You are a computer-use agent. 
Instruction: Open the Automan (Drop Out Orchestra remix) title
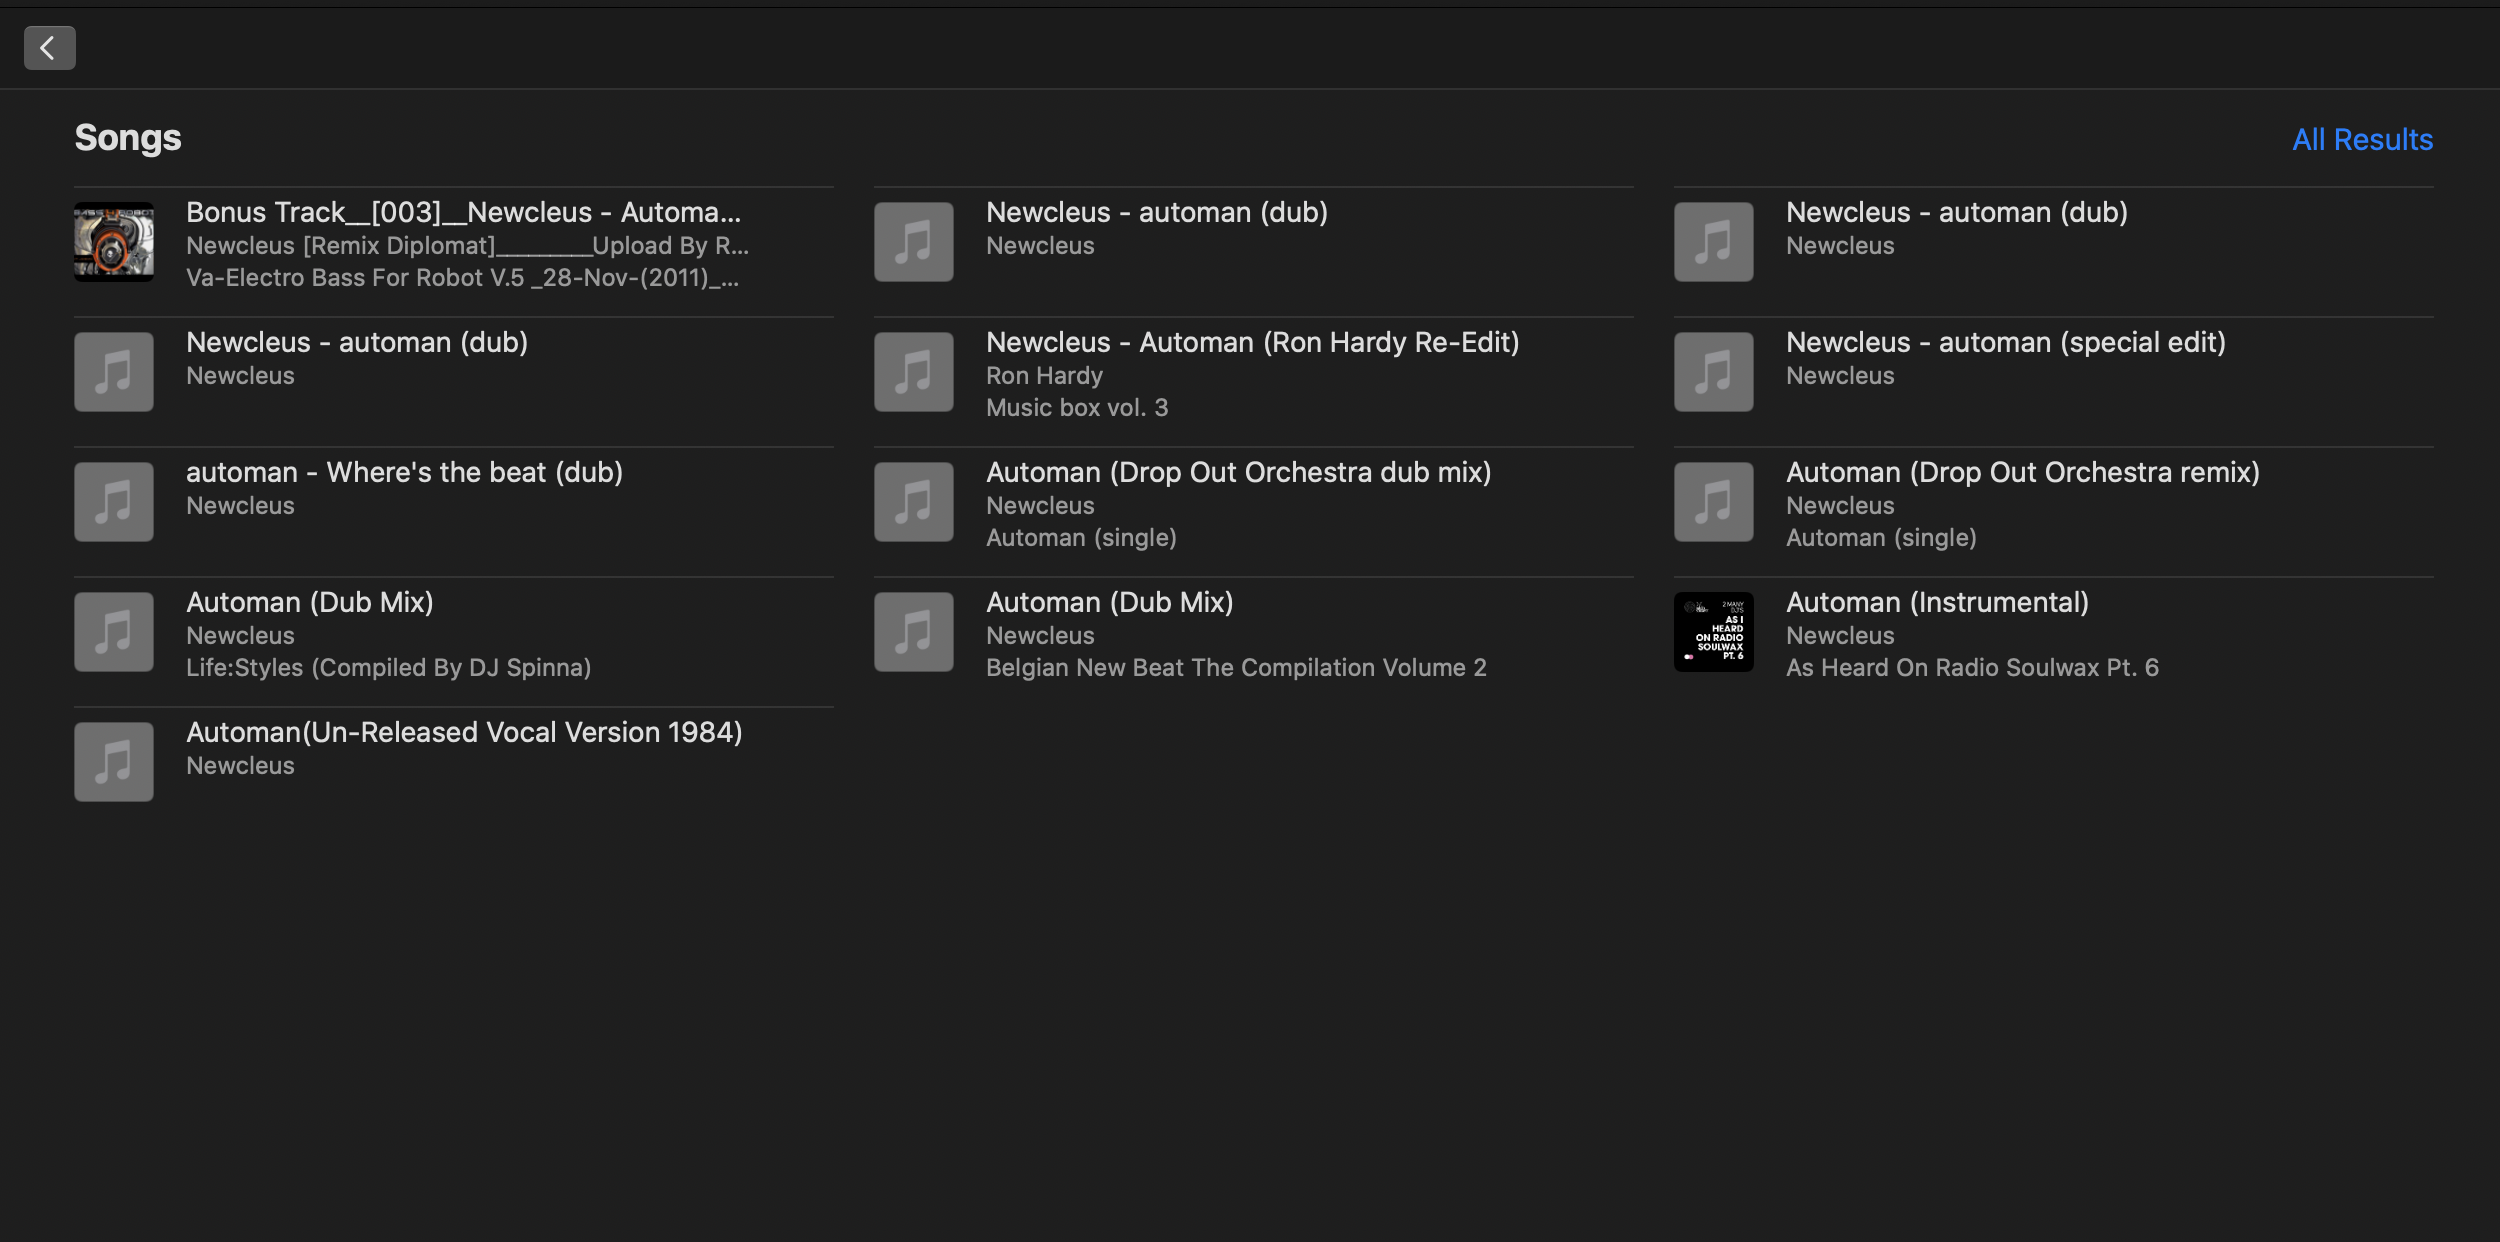(2022, 472)
